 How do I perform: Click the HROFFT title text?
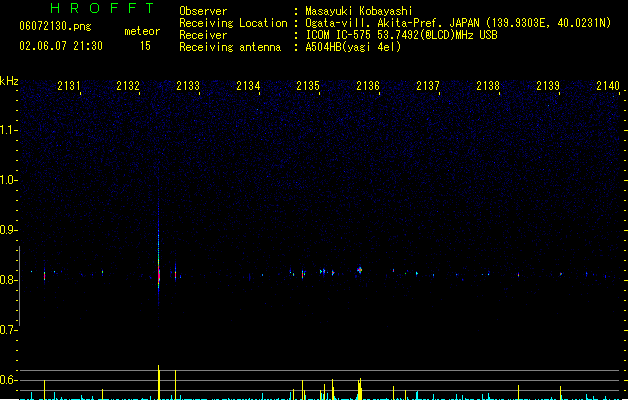[103, 8]
